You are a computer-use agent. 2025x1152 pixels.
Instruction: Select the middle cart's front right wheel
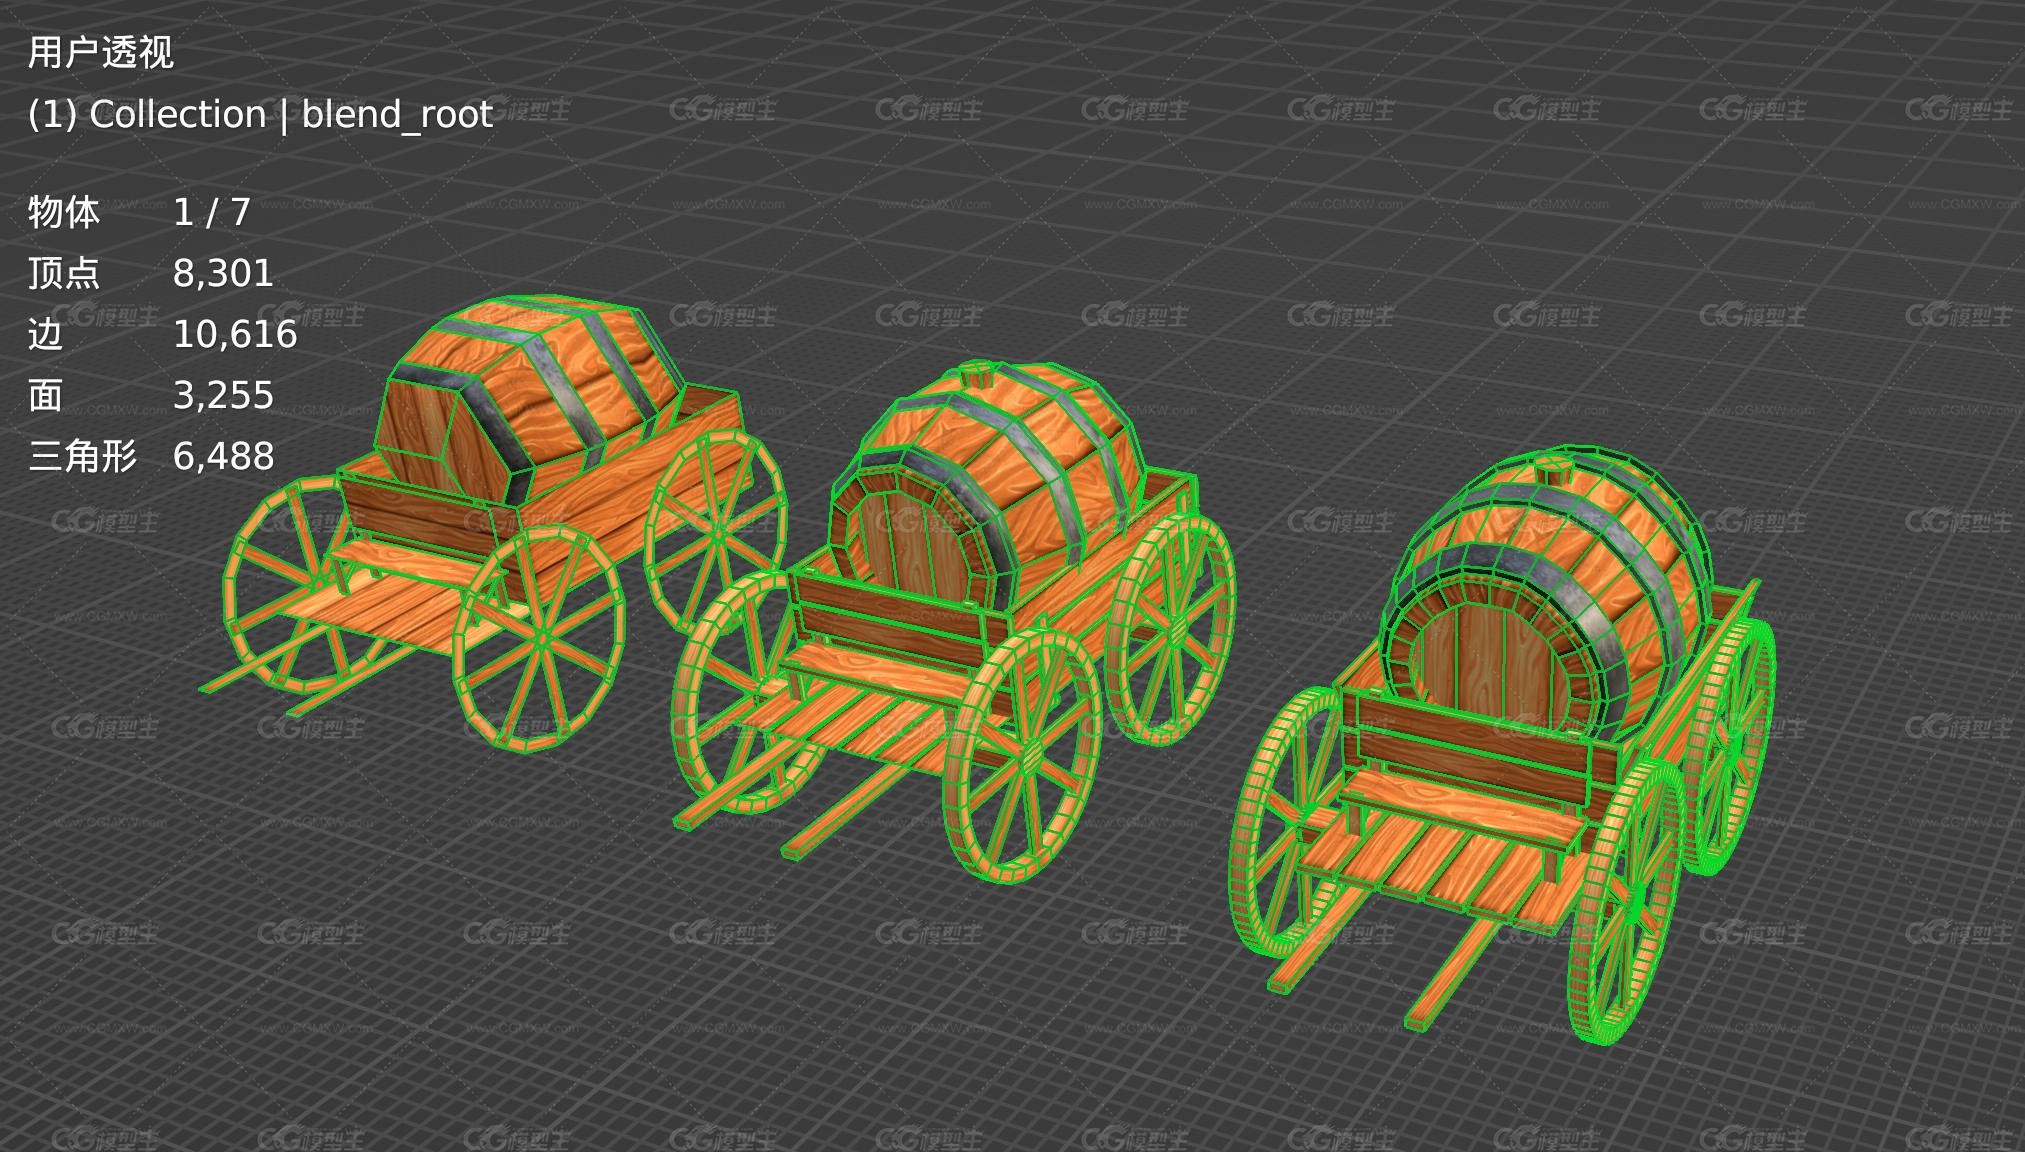[x=1023, y=755]
